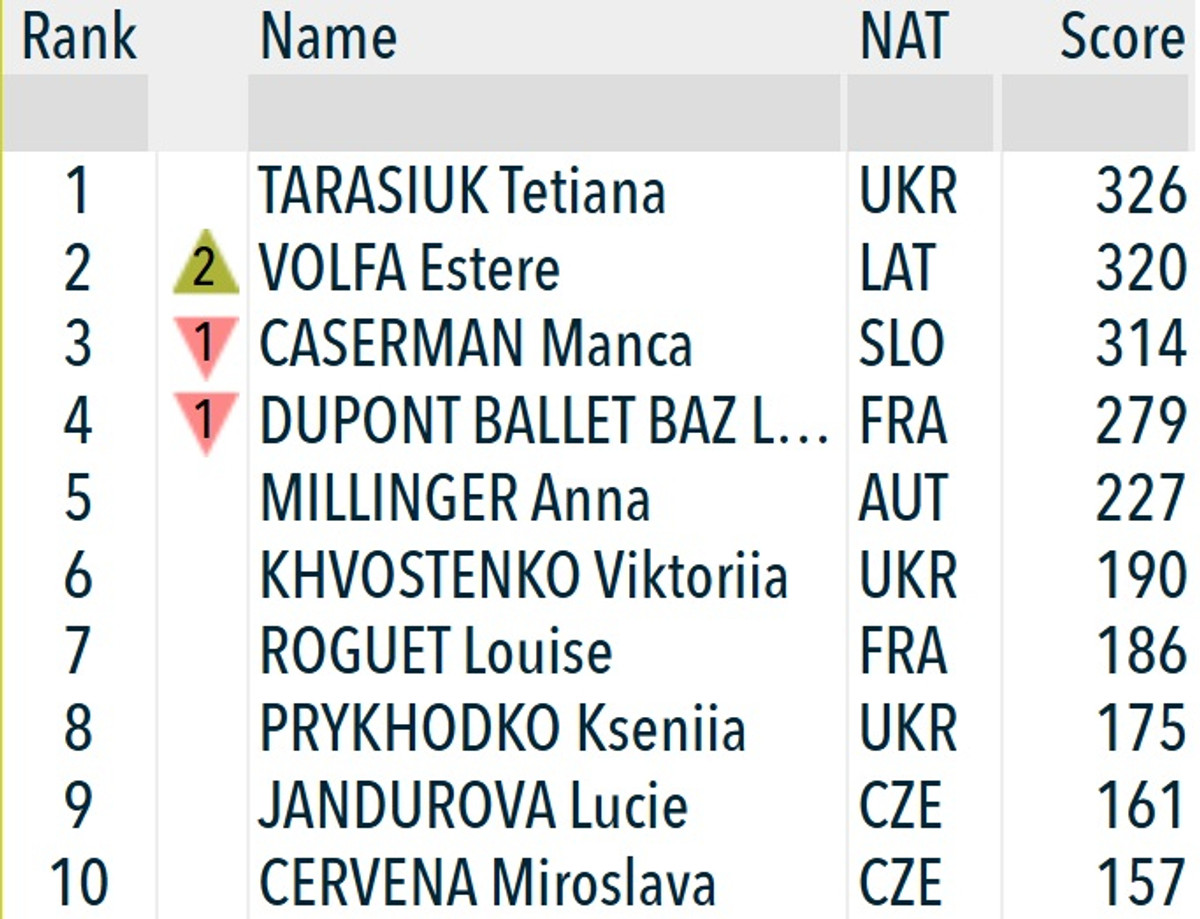Click the NAT filter field below header
The image size is (1200, 919).
click(x=919, y=113)
